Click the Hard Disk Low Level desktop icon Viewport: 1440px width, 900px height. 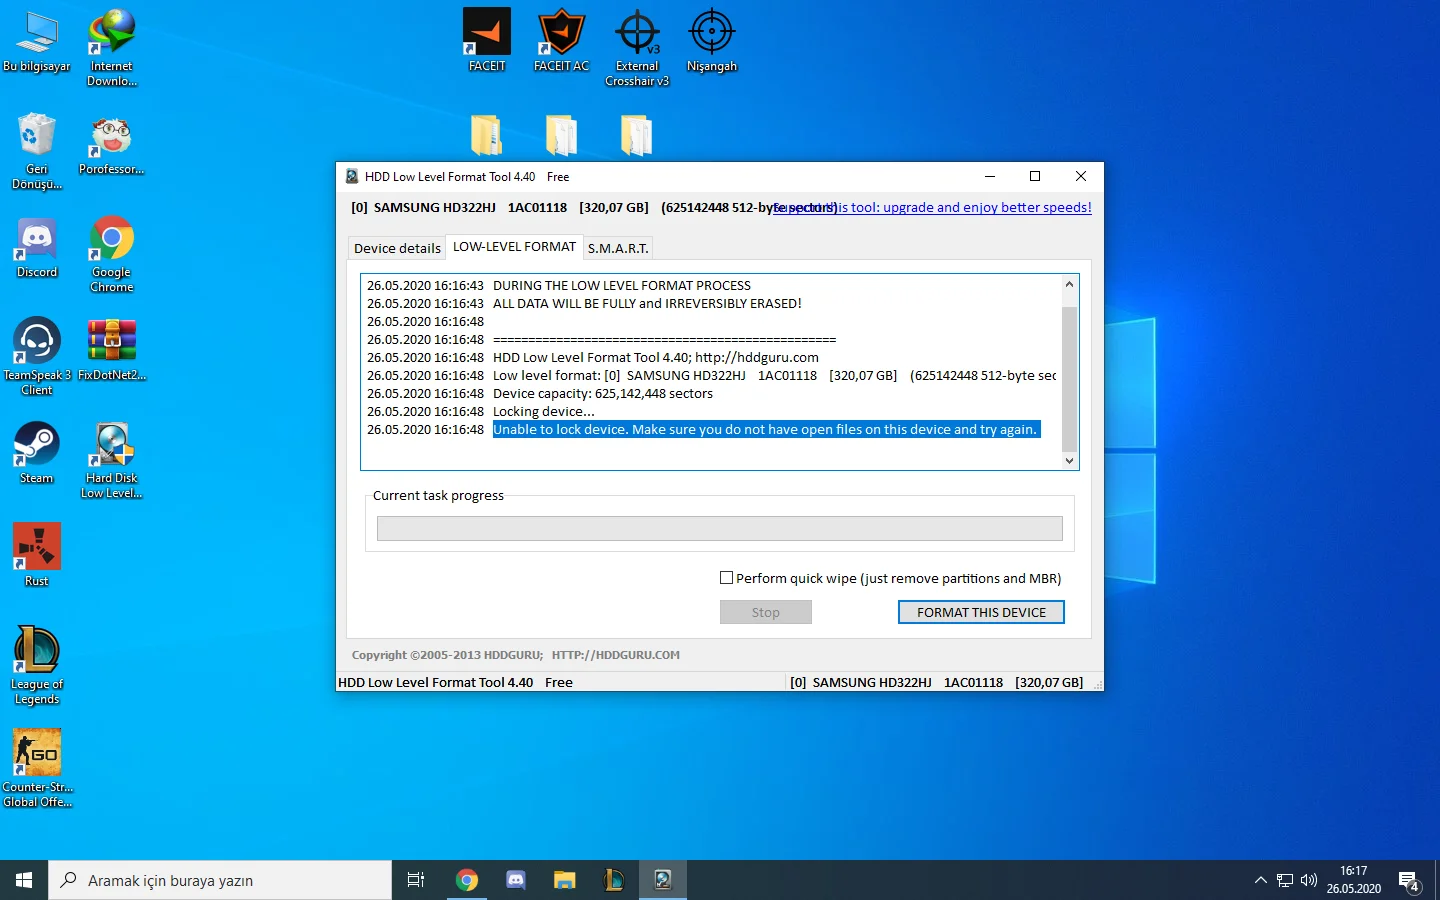(x=112, y=446)
